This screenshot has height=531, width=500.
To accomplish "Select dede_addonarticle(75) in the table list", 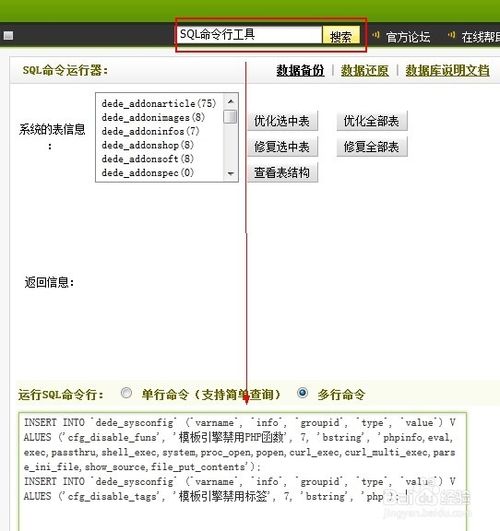I will pyautogui.click(x=159, y=104).
